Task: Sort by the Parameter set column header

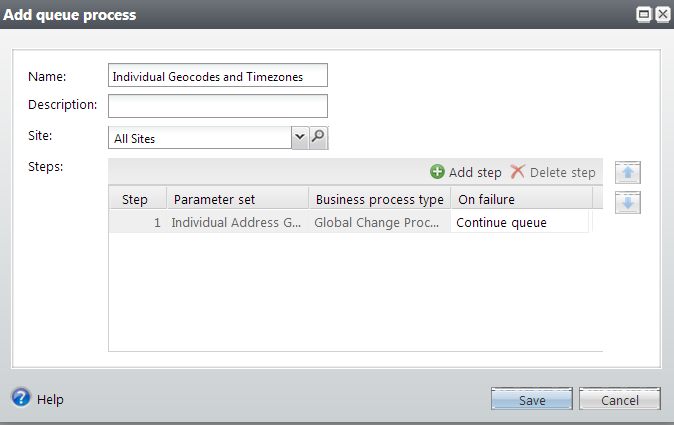Action: click(236, 199)
